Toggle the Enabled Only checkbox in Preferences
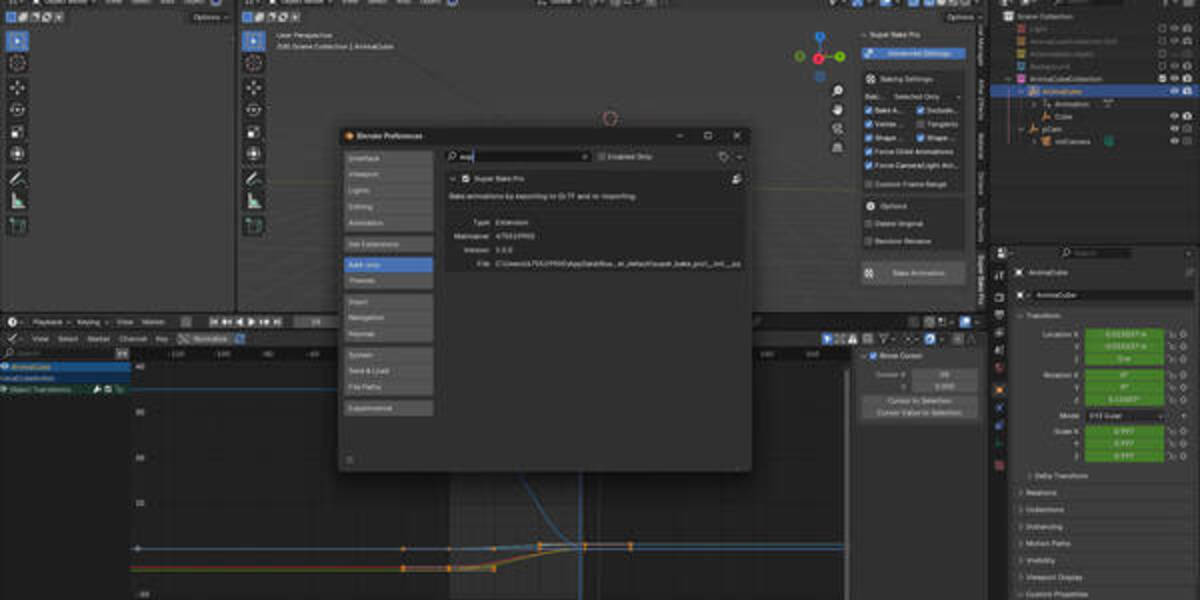Viewport: 1200px width, 600px height. 601,156
